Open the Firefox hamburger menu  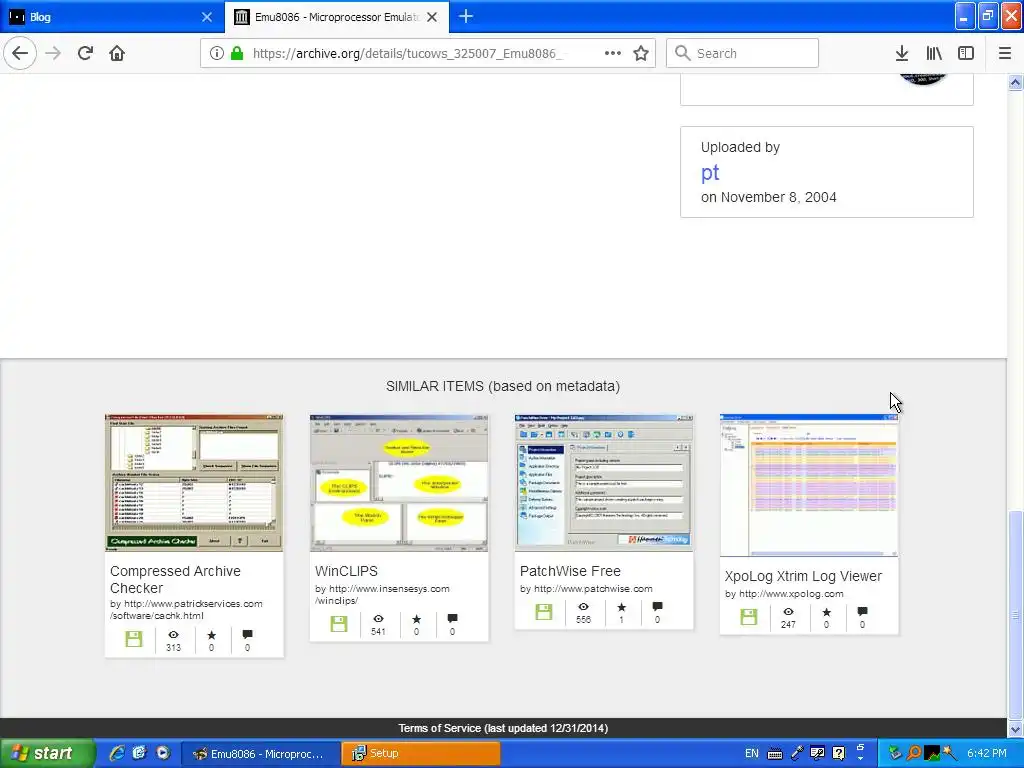1005,53
